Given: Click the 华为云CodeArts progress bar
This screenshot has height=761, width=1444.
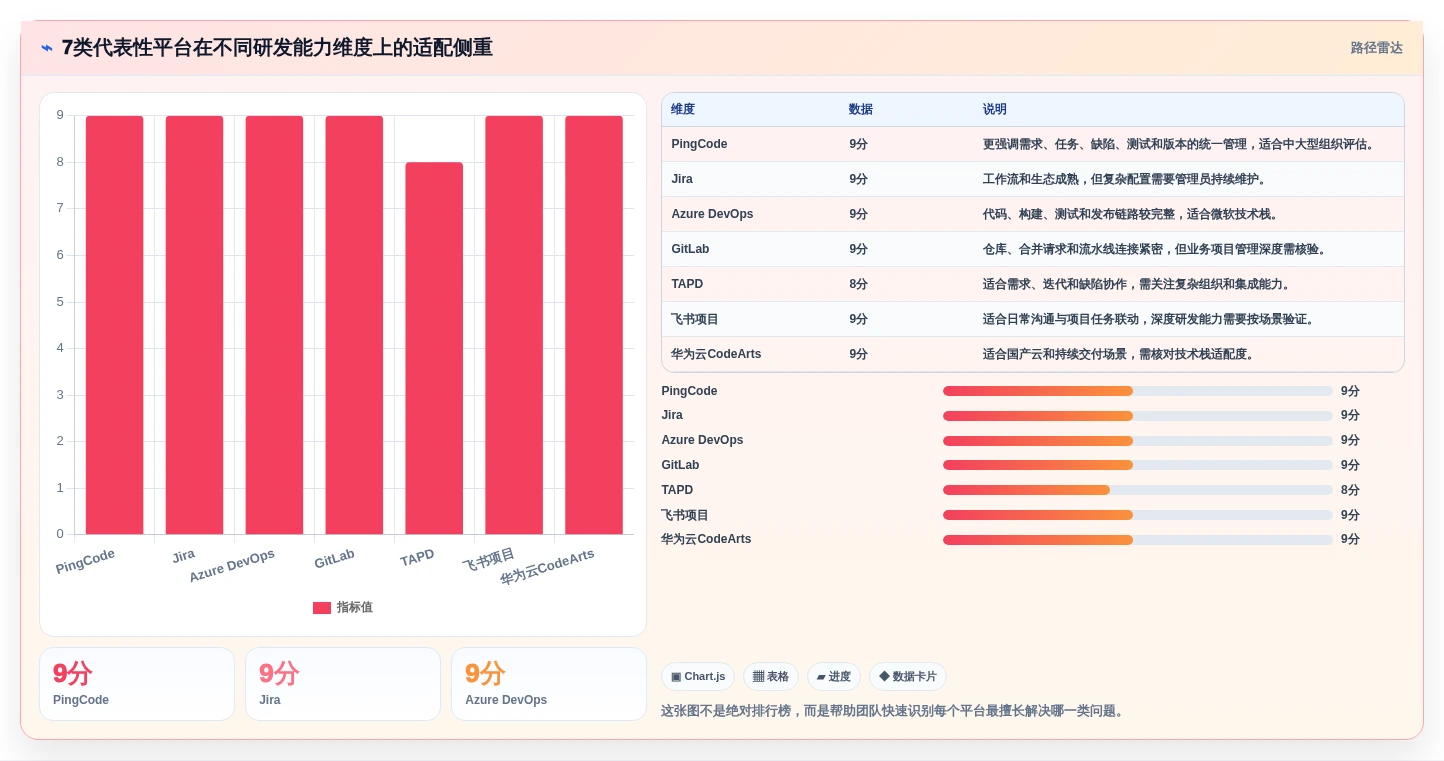Looking at the screenshot, I should tap(1138, 539).
